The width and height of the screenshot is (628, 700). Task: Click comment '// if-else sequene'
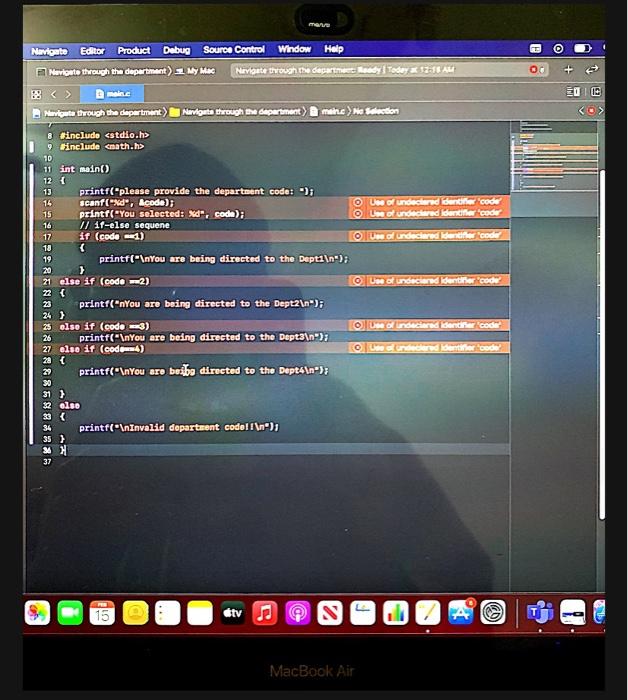pyautogui.click(x=125, y=225)
